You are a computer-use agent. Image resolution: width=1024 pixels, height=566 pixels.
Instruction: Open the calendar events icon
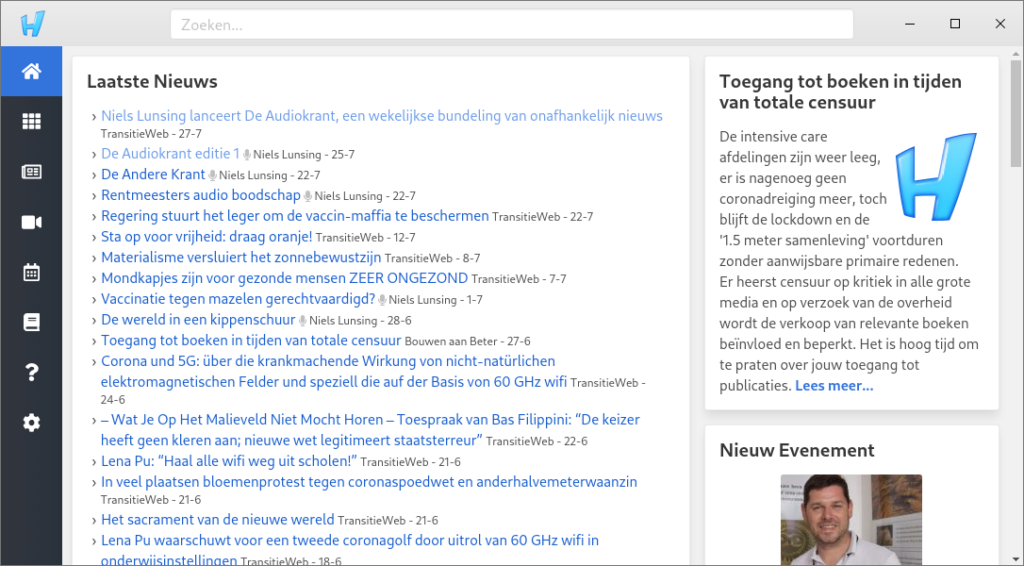tap(31, 272)
